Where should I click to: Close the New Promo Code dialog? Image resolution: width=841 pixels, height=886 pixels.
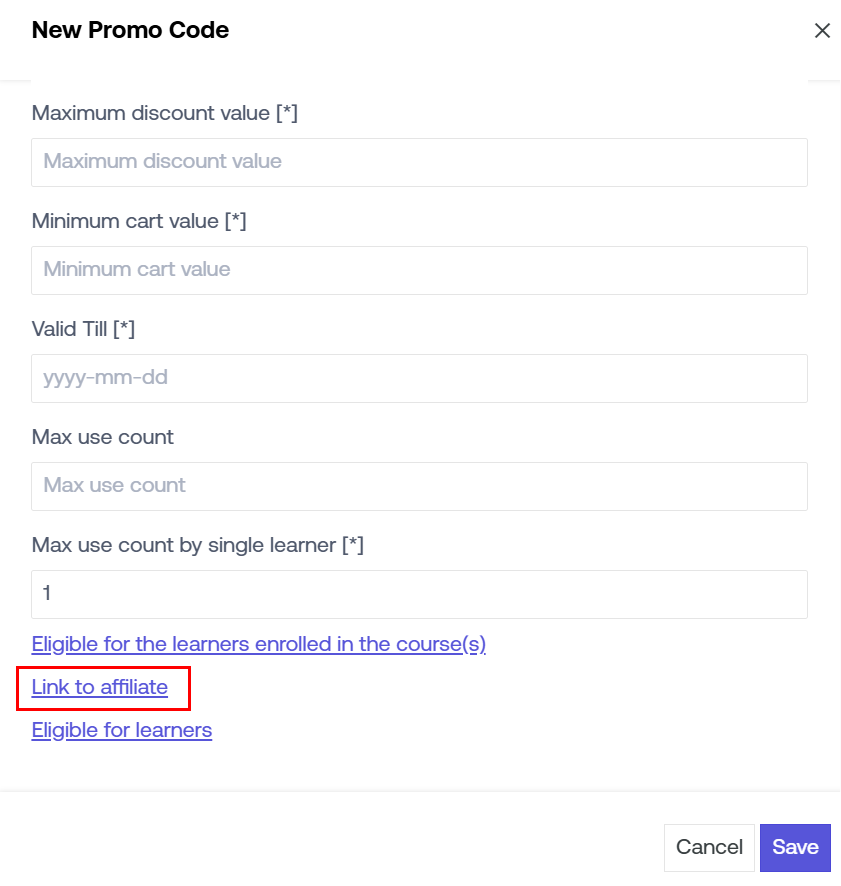[822, 31]
